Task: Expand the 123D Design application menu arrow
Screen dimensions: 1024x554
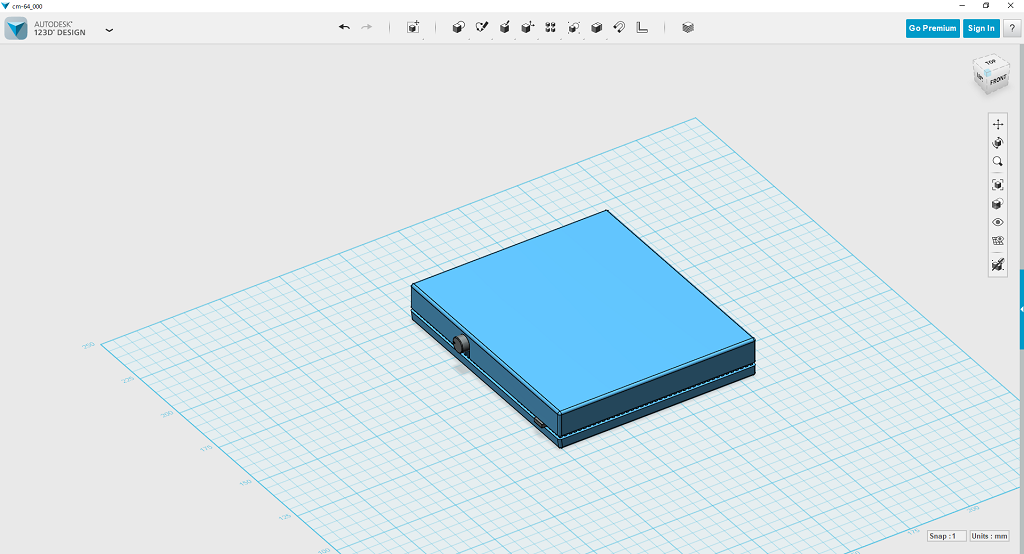Action: [x=109, y=29]
